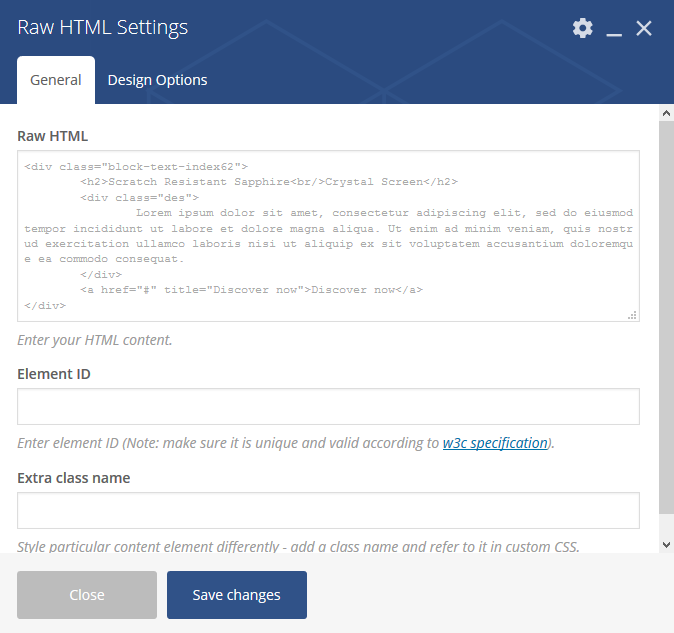Open the w3c specification link
This screenshot has height=633, width=674.
(x=495, y=443)
